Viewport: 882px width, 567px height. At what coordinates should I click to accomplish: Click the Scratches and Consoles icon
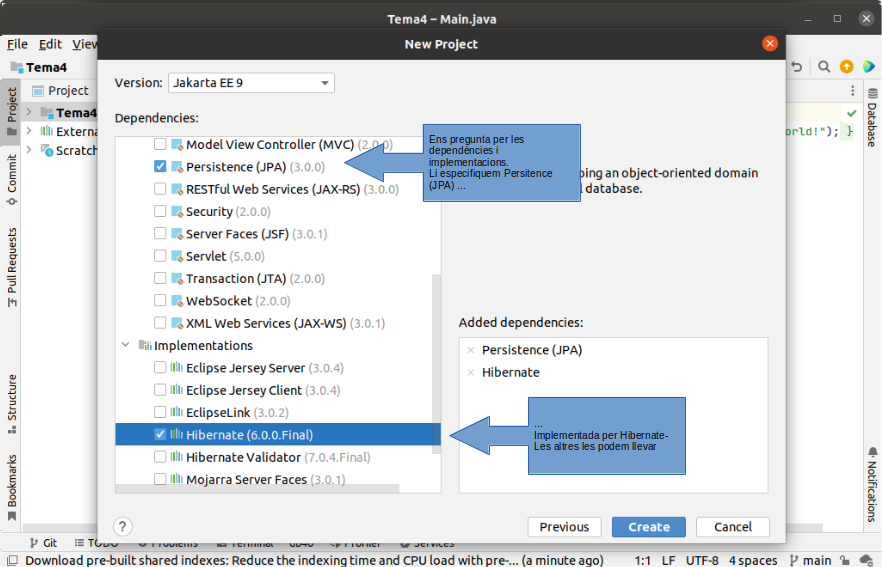point(47,150)
